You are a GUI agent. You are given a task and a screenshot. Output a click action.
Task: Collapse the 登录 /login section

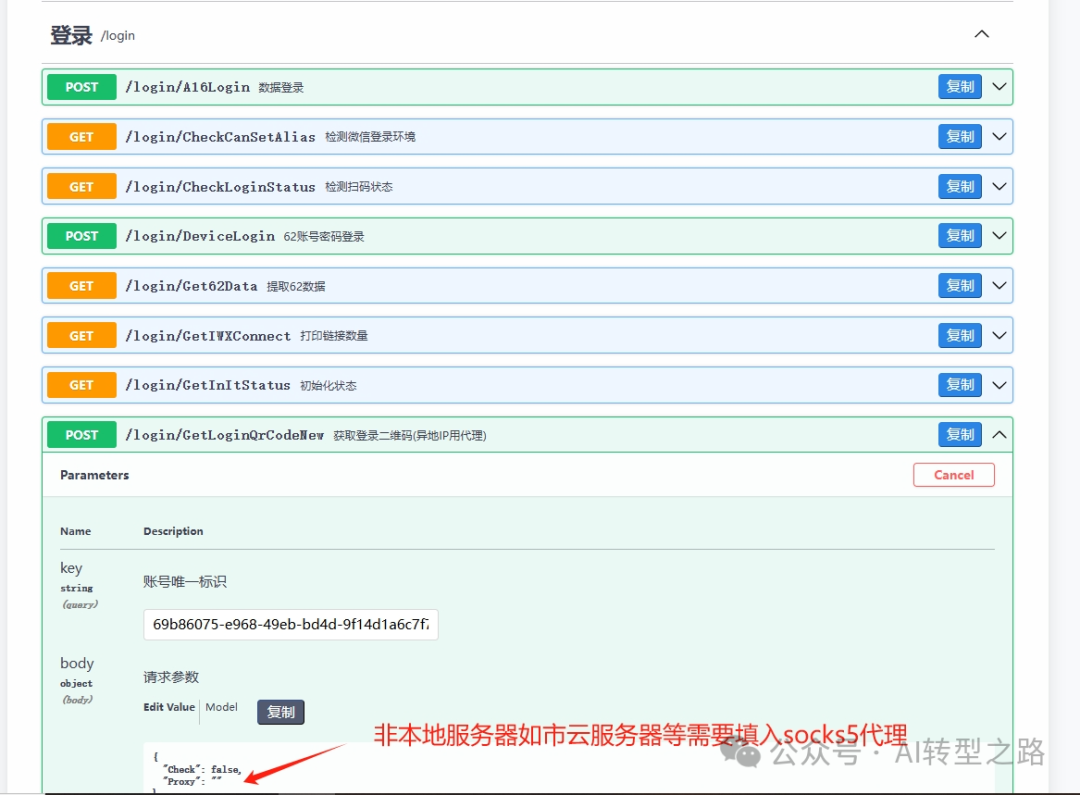click(981, 33)
